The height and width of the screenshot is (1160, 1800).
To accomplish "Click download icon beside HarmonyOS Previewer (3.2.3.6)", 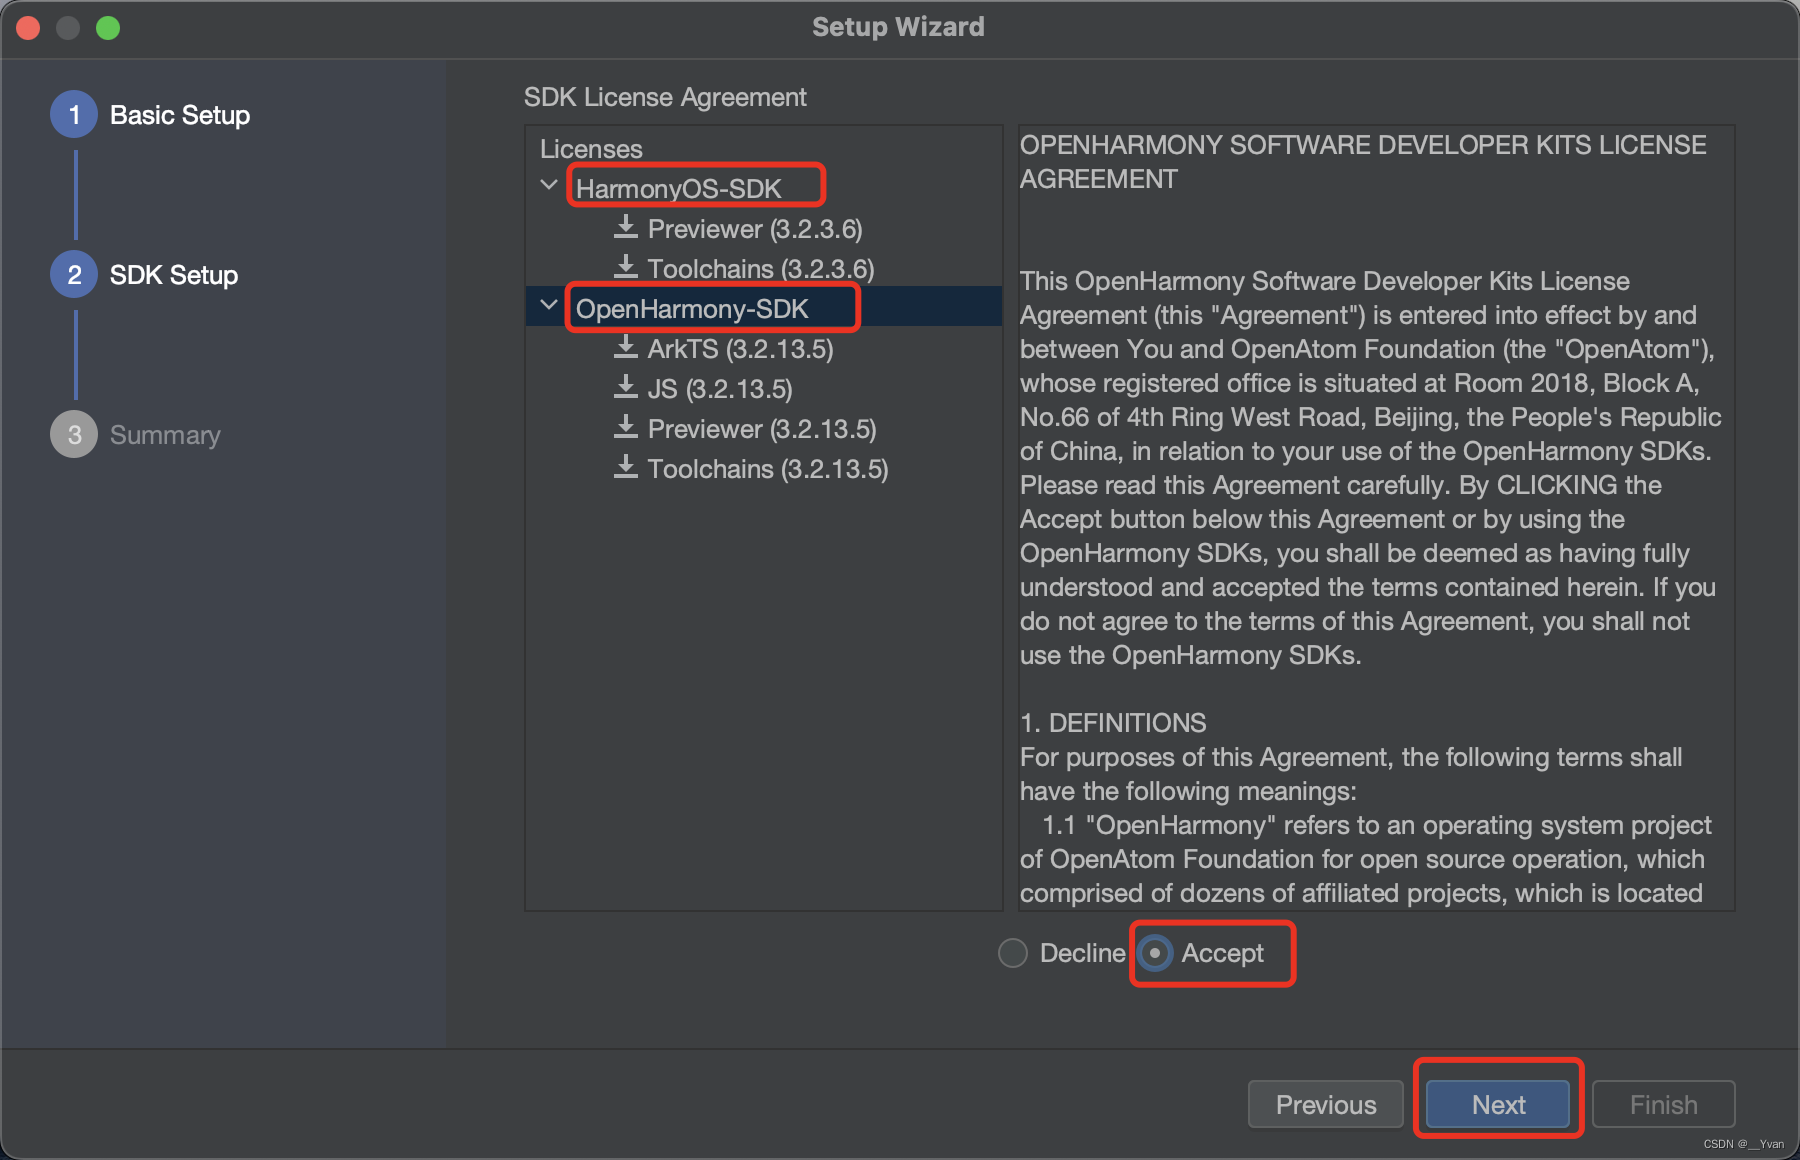I will coord(626,227).
